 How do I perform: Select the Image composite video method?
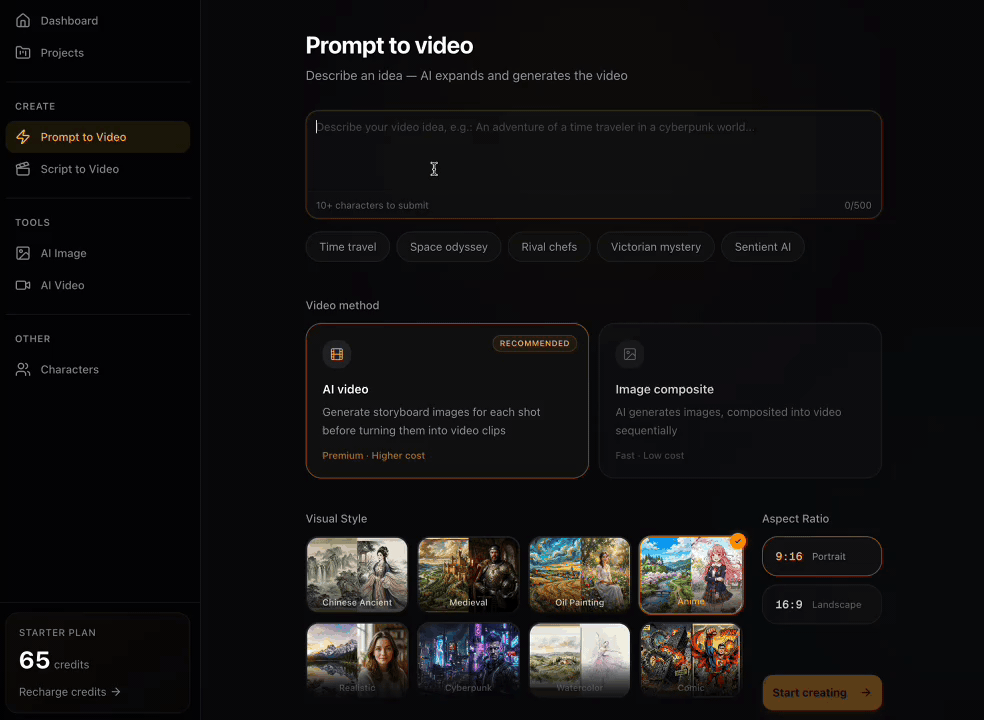(x=740, y=400)
